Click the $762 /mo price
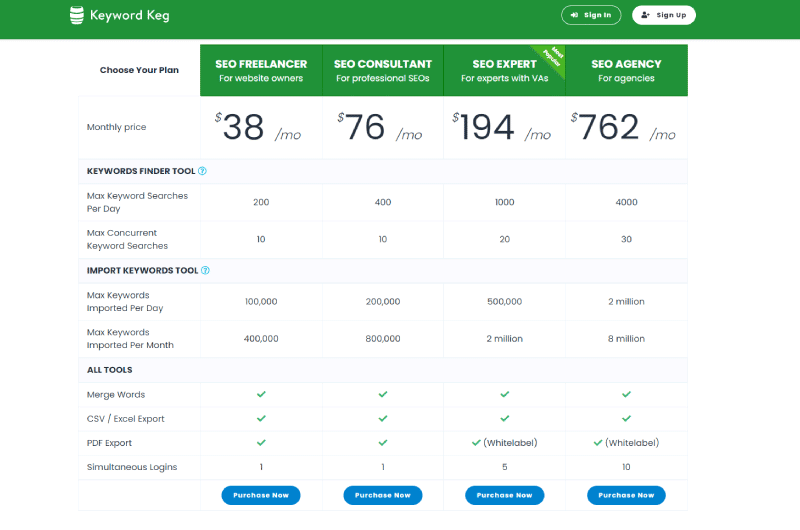Viewport: 800px width, 530px height. coord(623,127)
